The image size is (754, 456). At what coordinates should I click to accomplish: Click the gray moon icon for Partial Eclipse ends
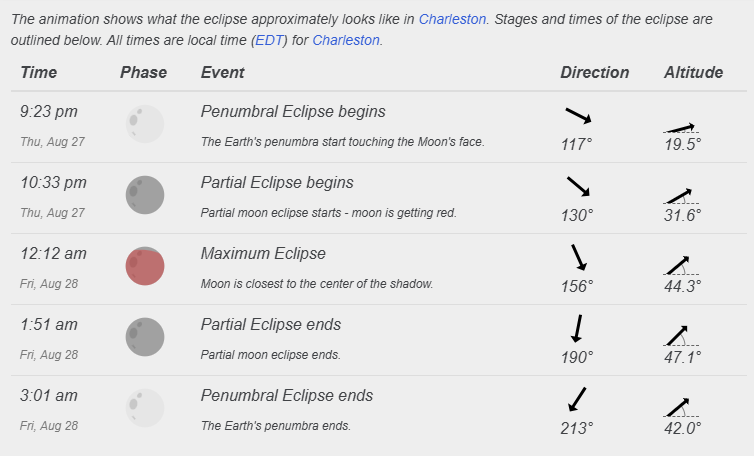145,337
